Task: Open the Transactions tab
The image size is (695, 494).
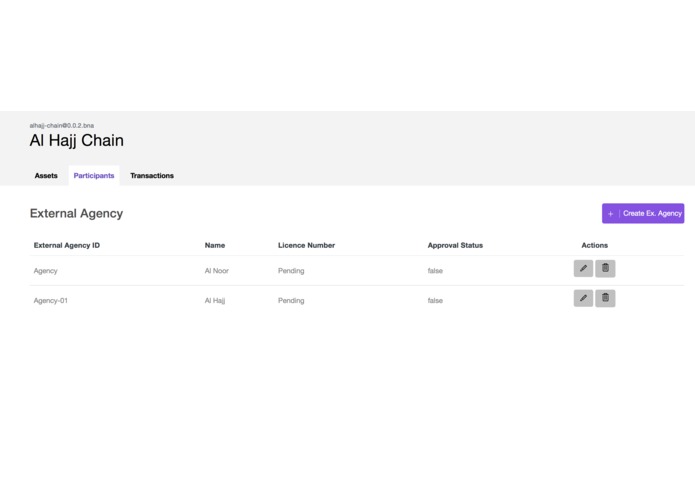Action: coord(152,175)
